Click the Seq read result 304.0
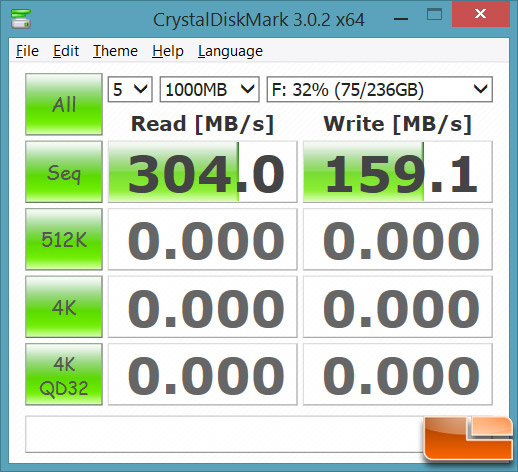 point(203,172)
